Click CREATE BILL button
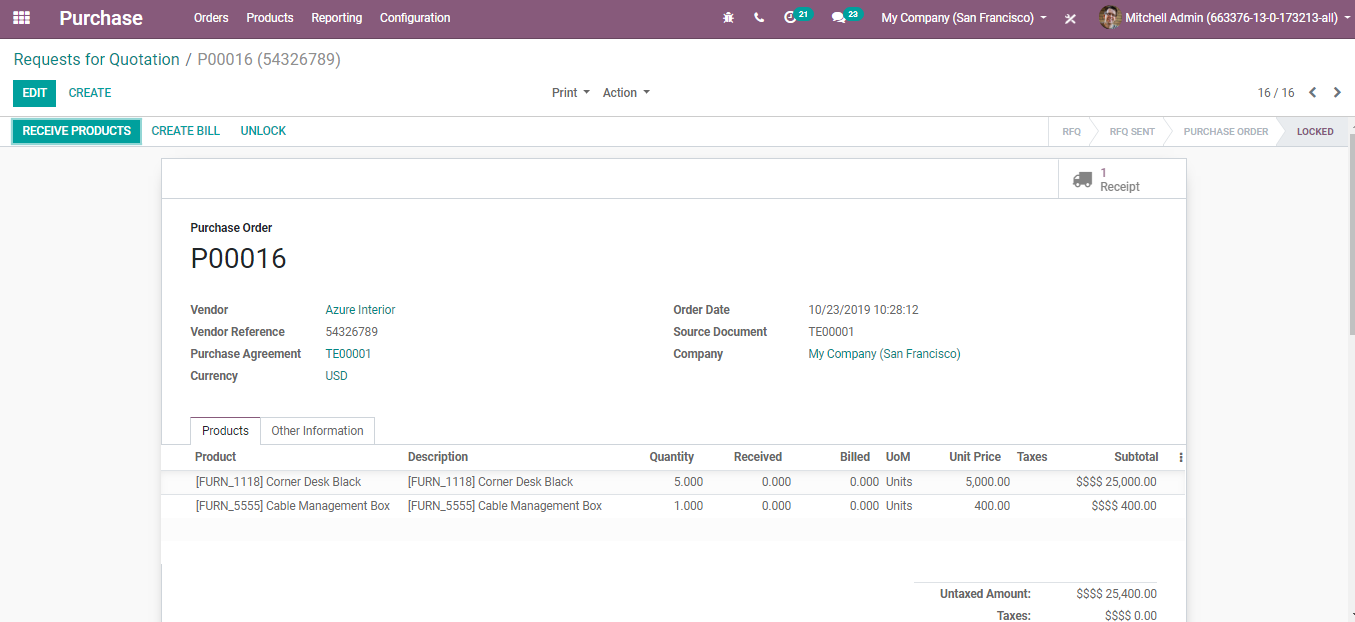 [x=186, y=131]
